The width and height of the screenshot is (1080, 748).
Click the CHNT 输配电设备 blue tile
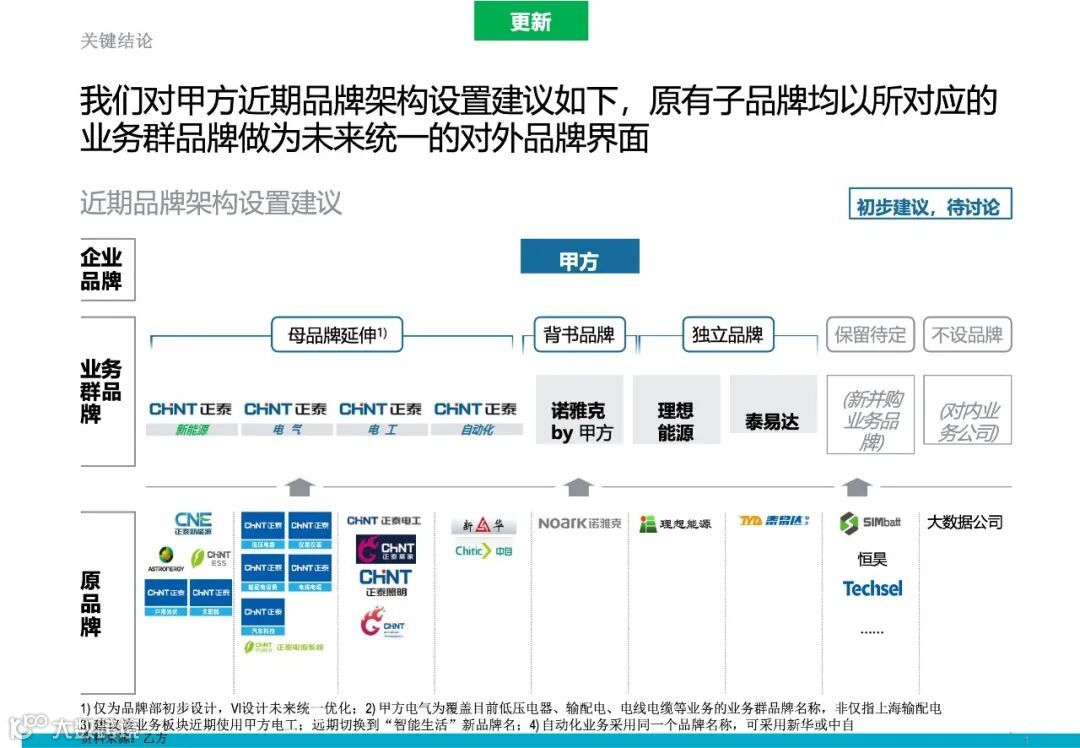pyautogui.click(x=263, y=573)
